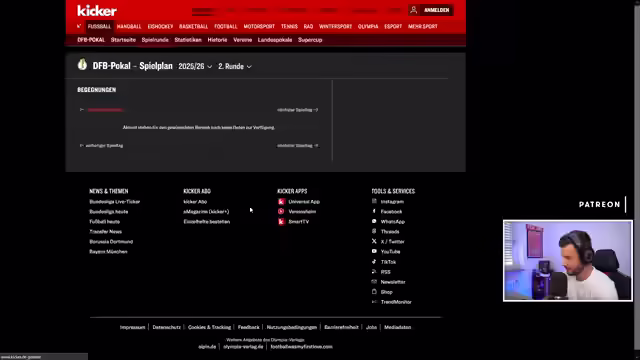The height and width of the screenshot is (360, 640).
Task: Click the X / Twitter icon
Action: tap(374, 241)
